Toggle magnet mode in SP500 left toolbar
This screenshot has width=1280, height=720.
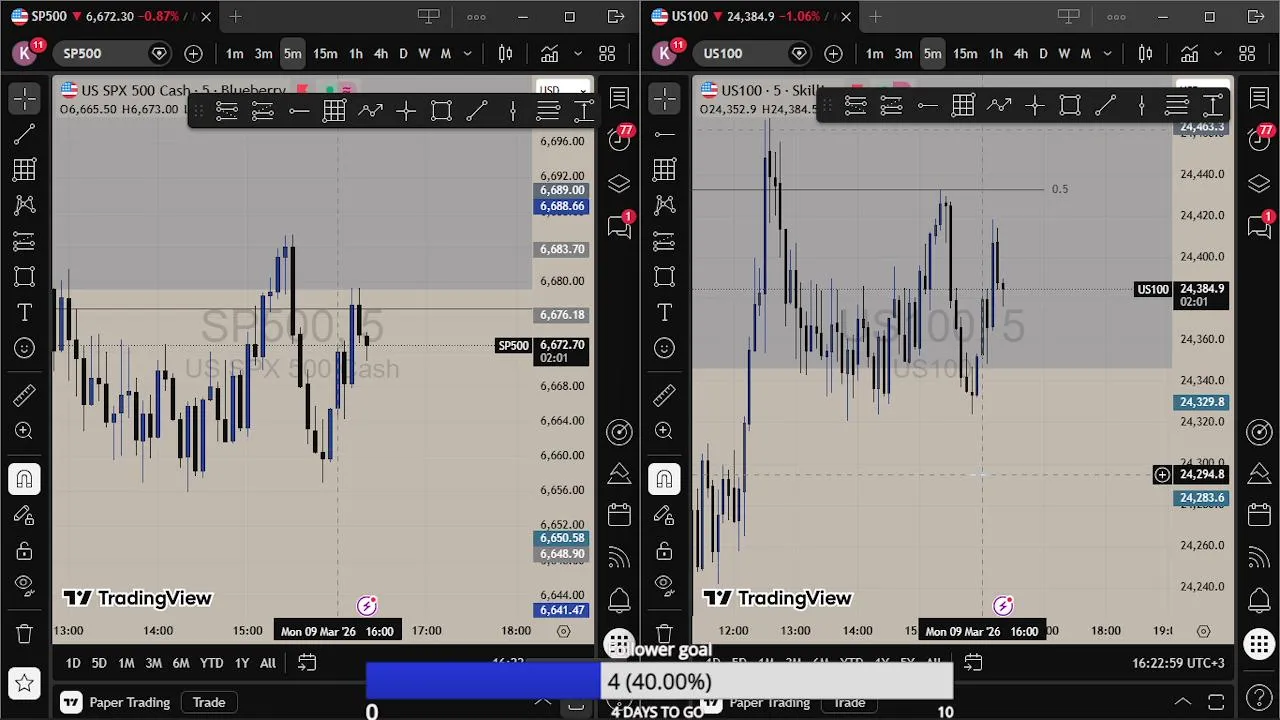coord(24,479)
